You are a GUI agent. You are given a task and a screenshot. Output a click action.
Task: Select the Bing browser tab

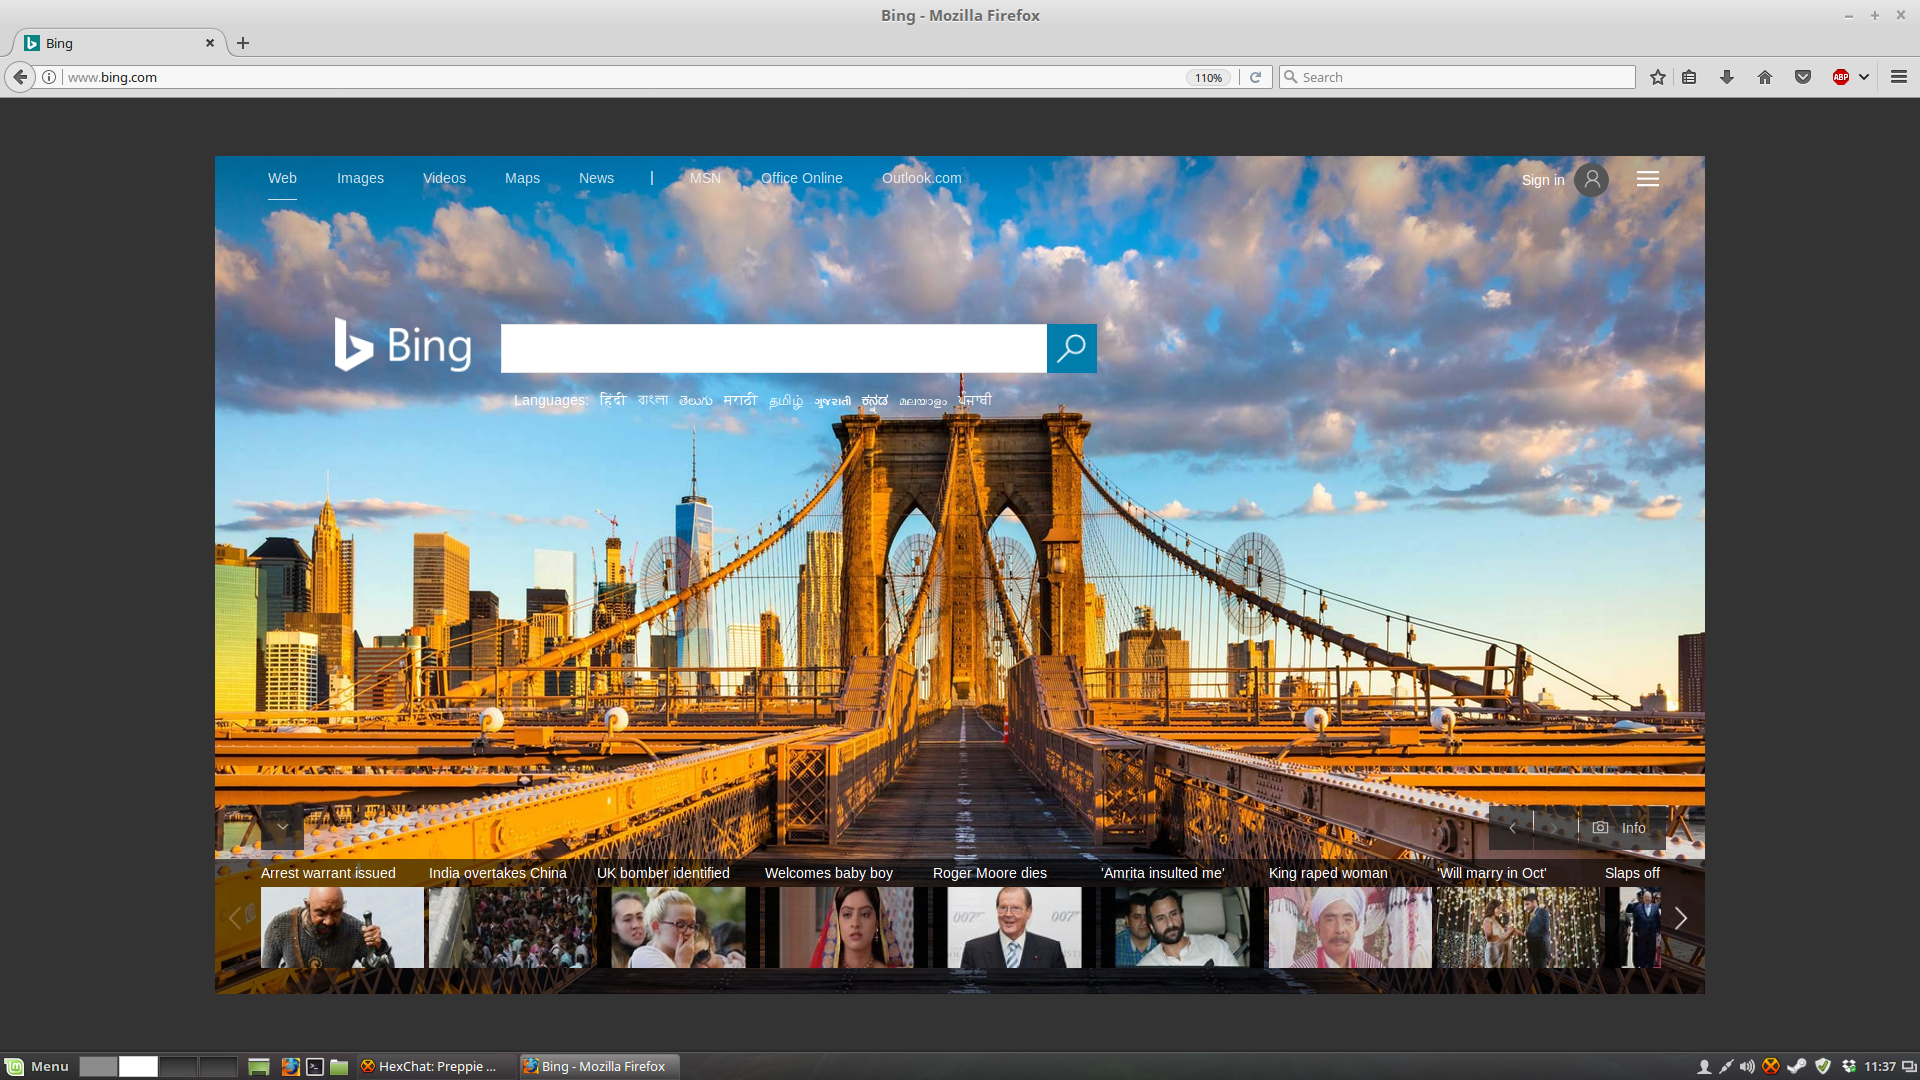point(120,43)
